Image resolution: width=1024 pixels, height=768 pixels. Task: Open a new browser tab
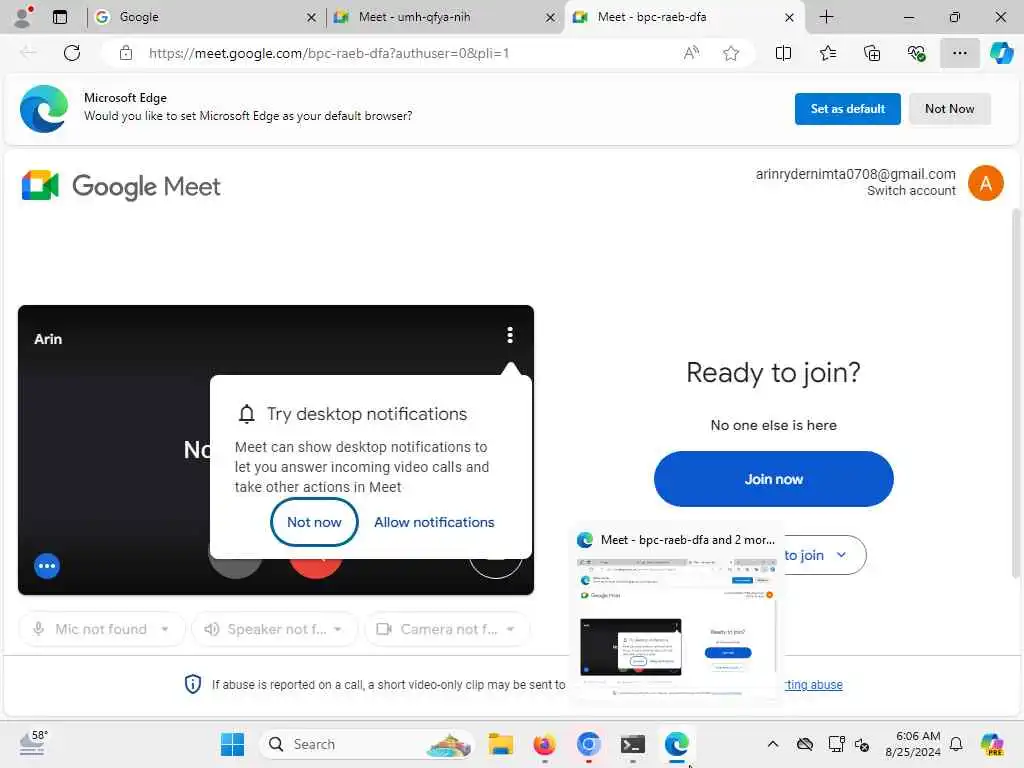(x=826, y=17)
